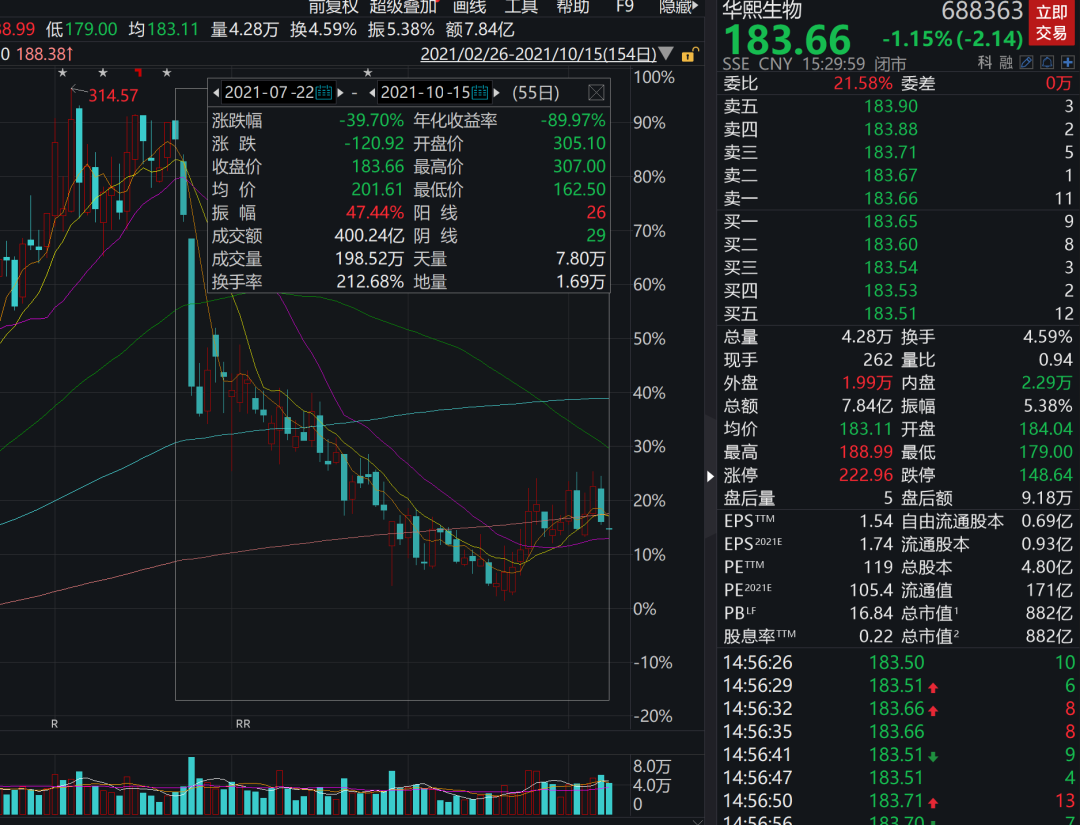Click the 融 margin trading badge

tap(1007, 63)
